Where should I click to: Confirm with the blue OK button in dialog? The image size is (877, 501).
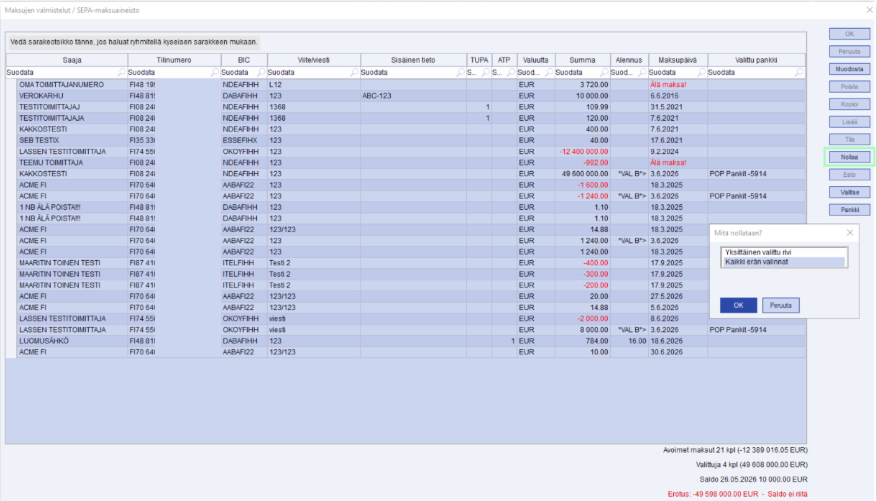click(738, 305)
